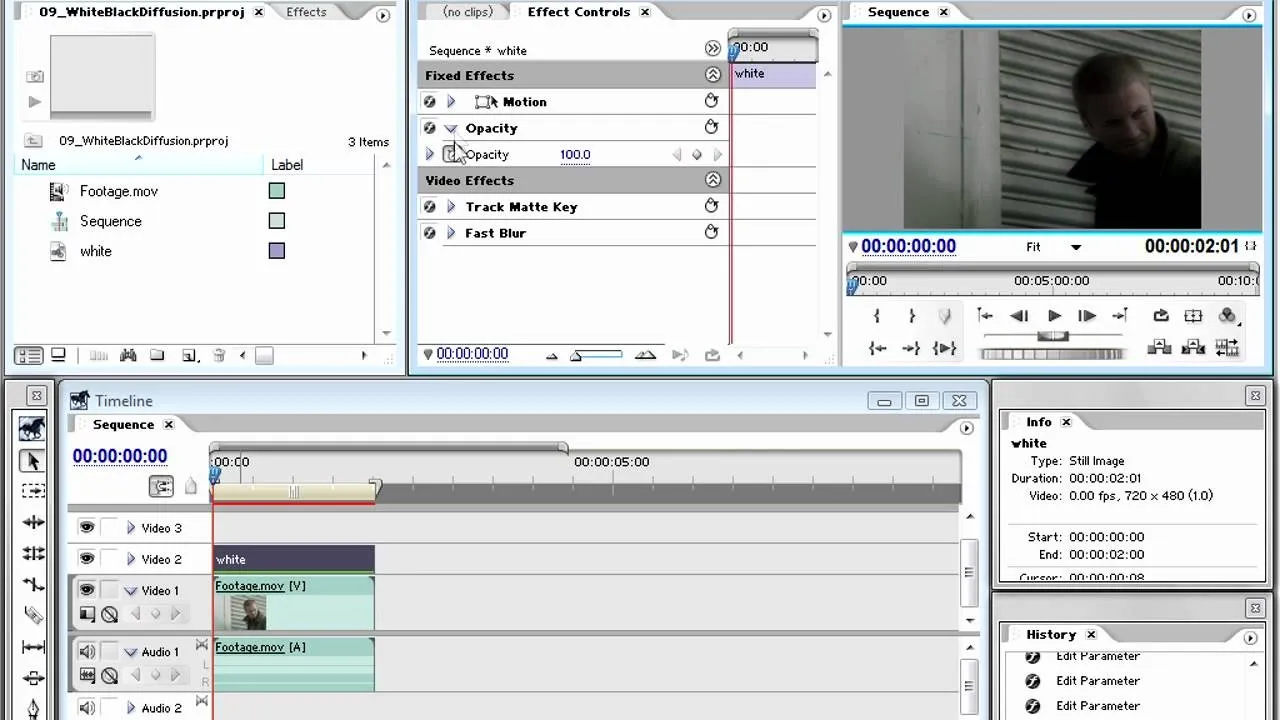Open the Output color mode button
This screenshot has height=720, width=1280.
coord(1228,316)
